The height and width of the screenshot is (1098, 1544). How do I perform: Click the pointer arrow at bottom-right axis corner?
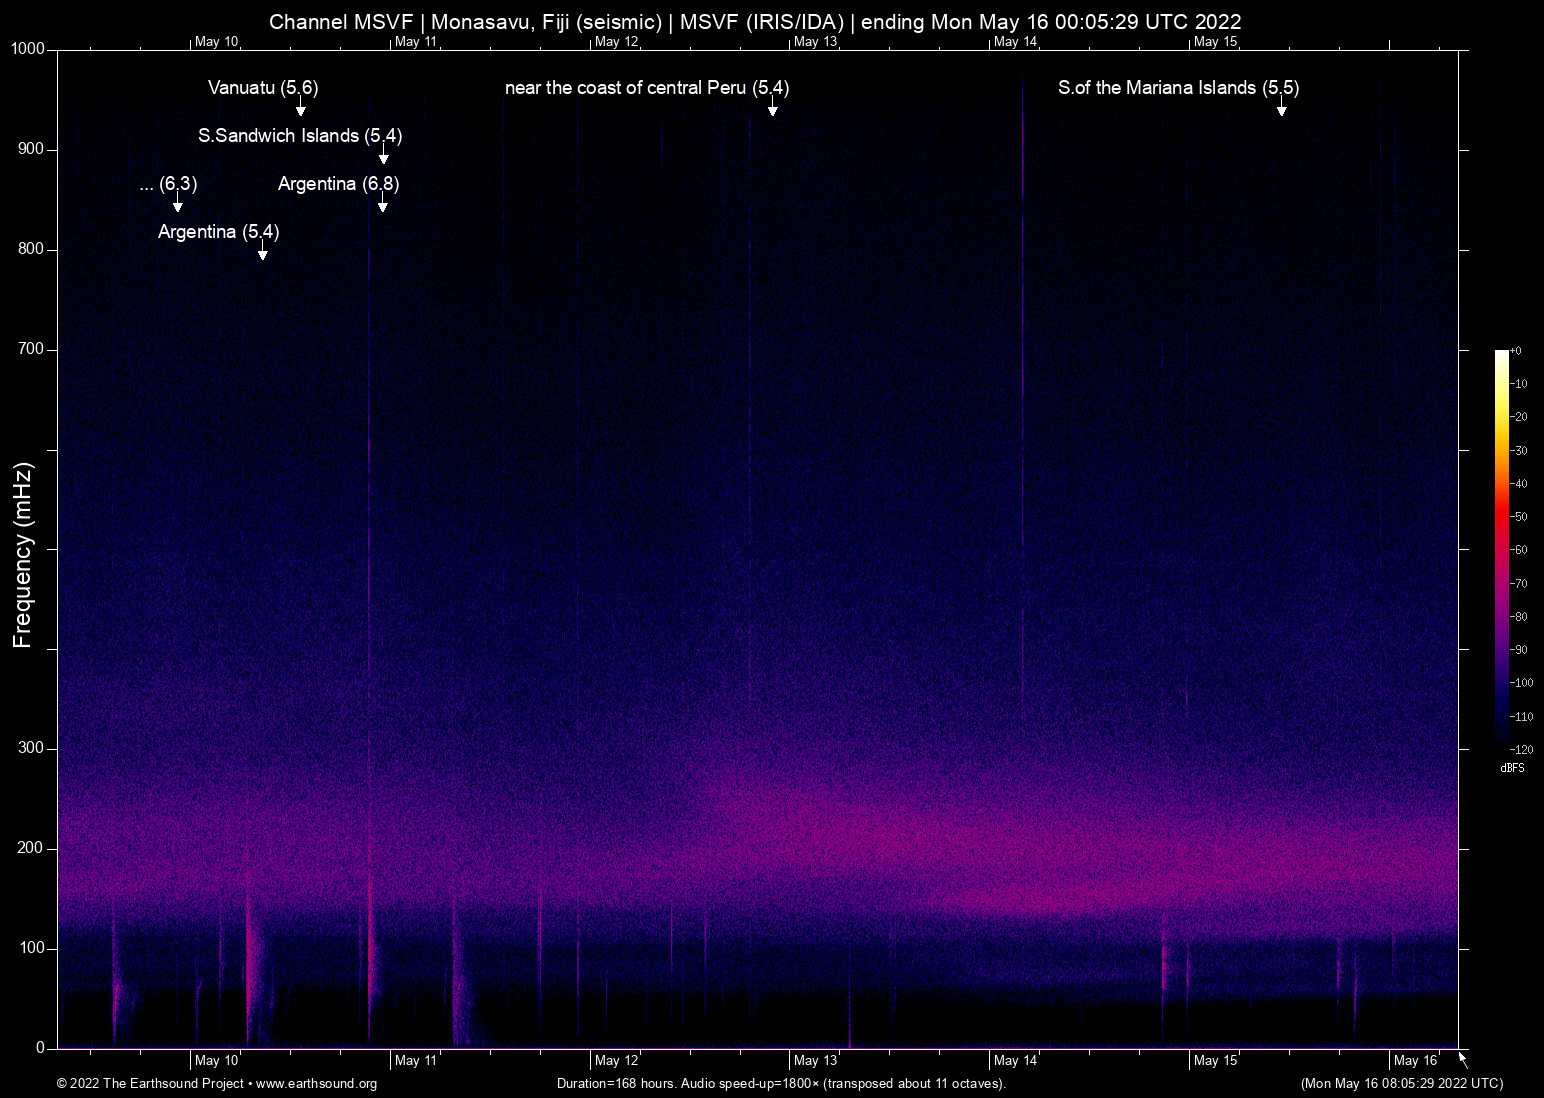1463,1059
